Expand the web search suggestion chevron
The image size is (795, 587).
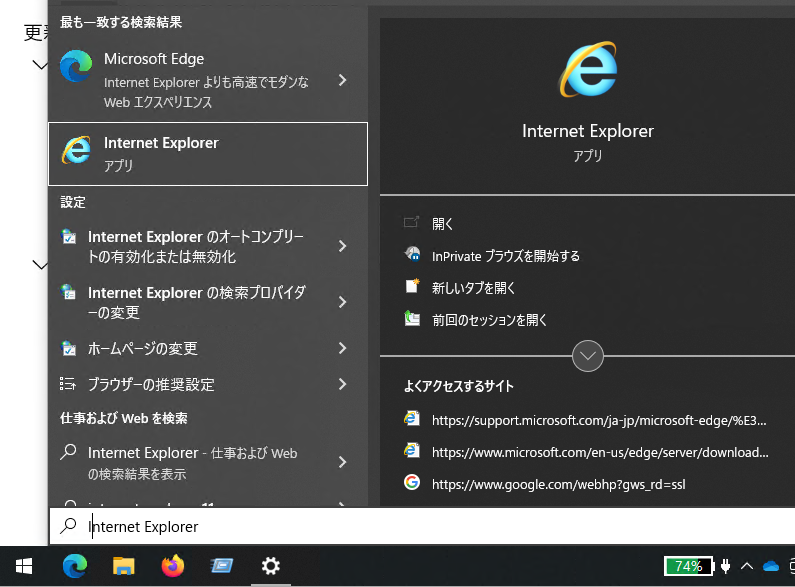tap(343, 462)
